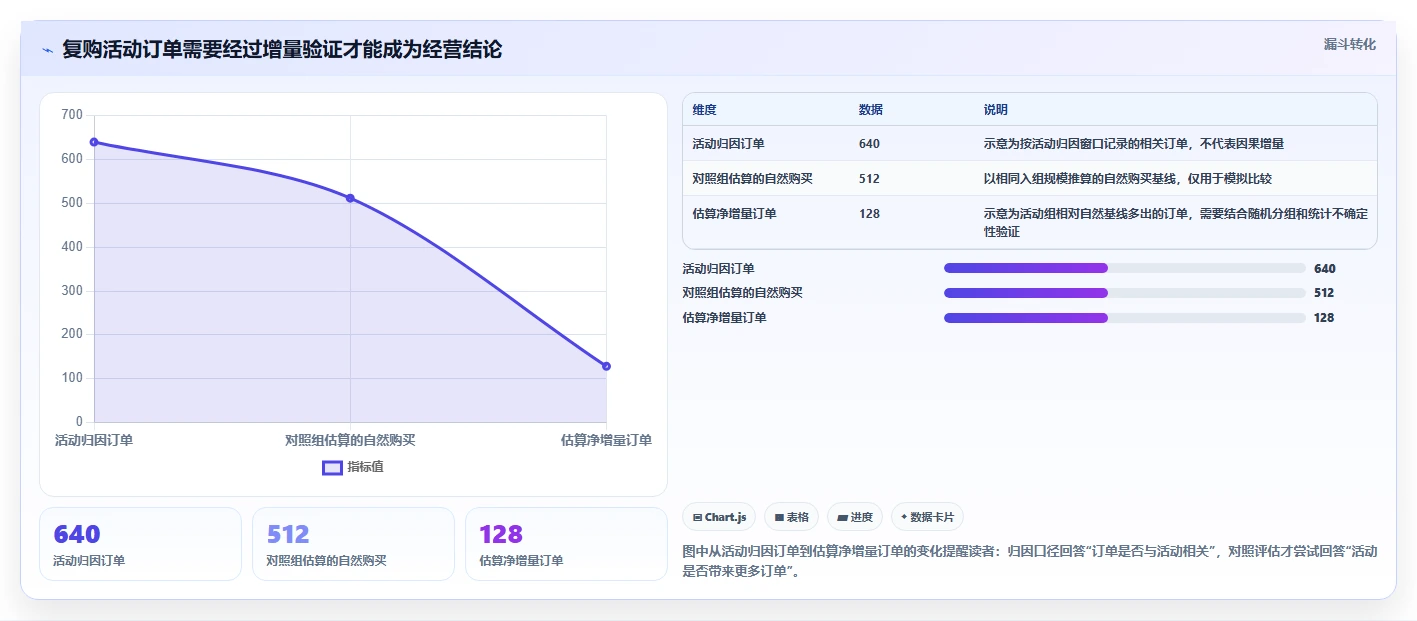Click the x-axis label 活动归因订单
Screen dimensions: 1417x621
(94, 440)
